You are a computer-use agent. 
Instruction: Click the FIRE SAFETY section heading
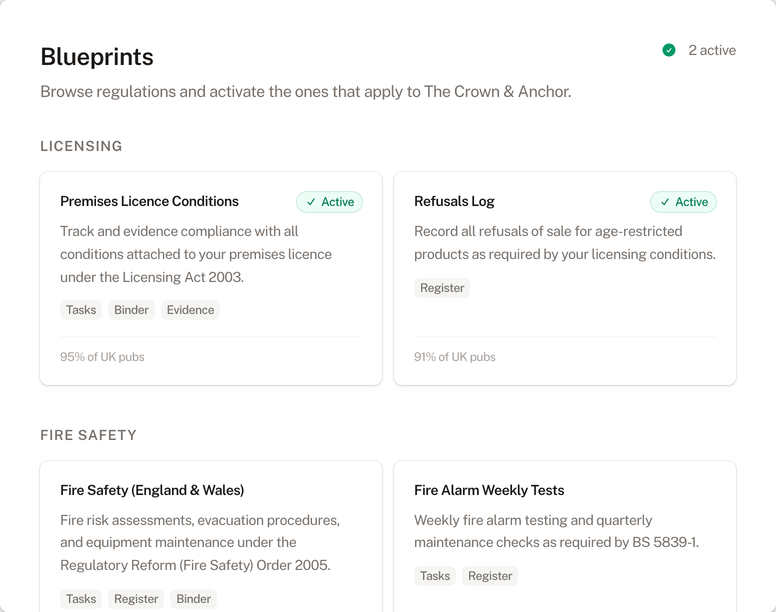click(88, 435)
